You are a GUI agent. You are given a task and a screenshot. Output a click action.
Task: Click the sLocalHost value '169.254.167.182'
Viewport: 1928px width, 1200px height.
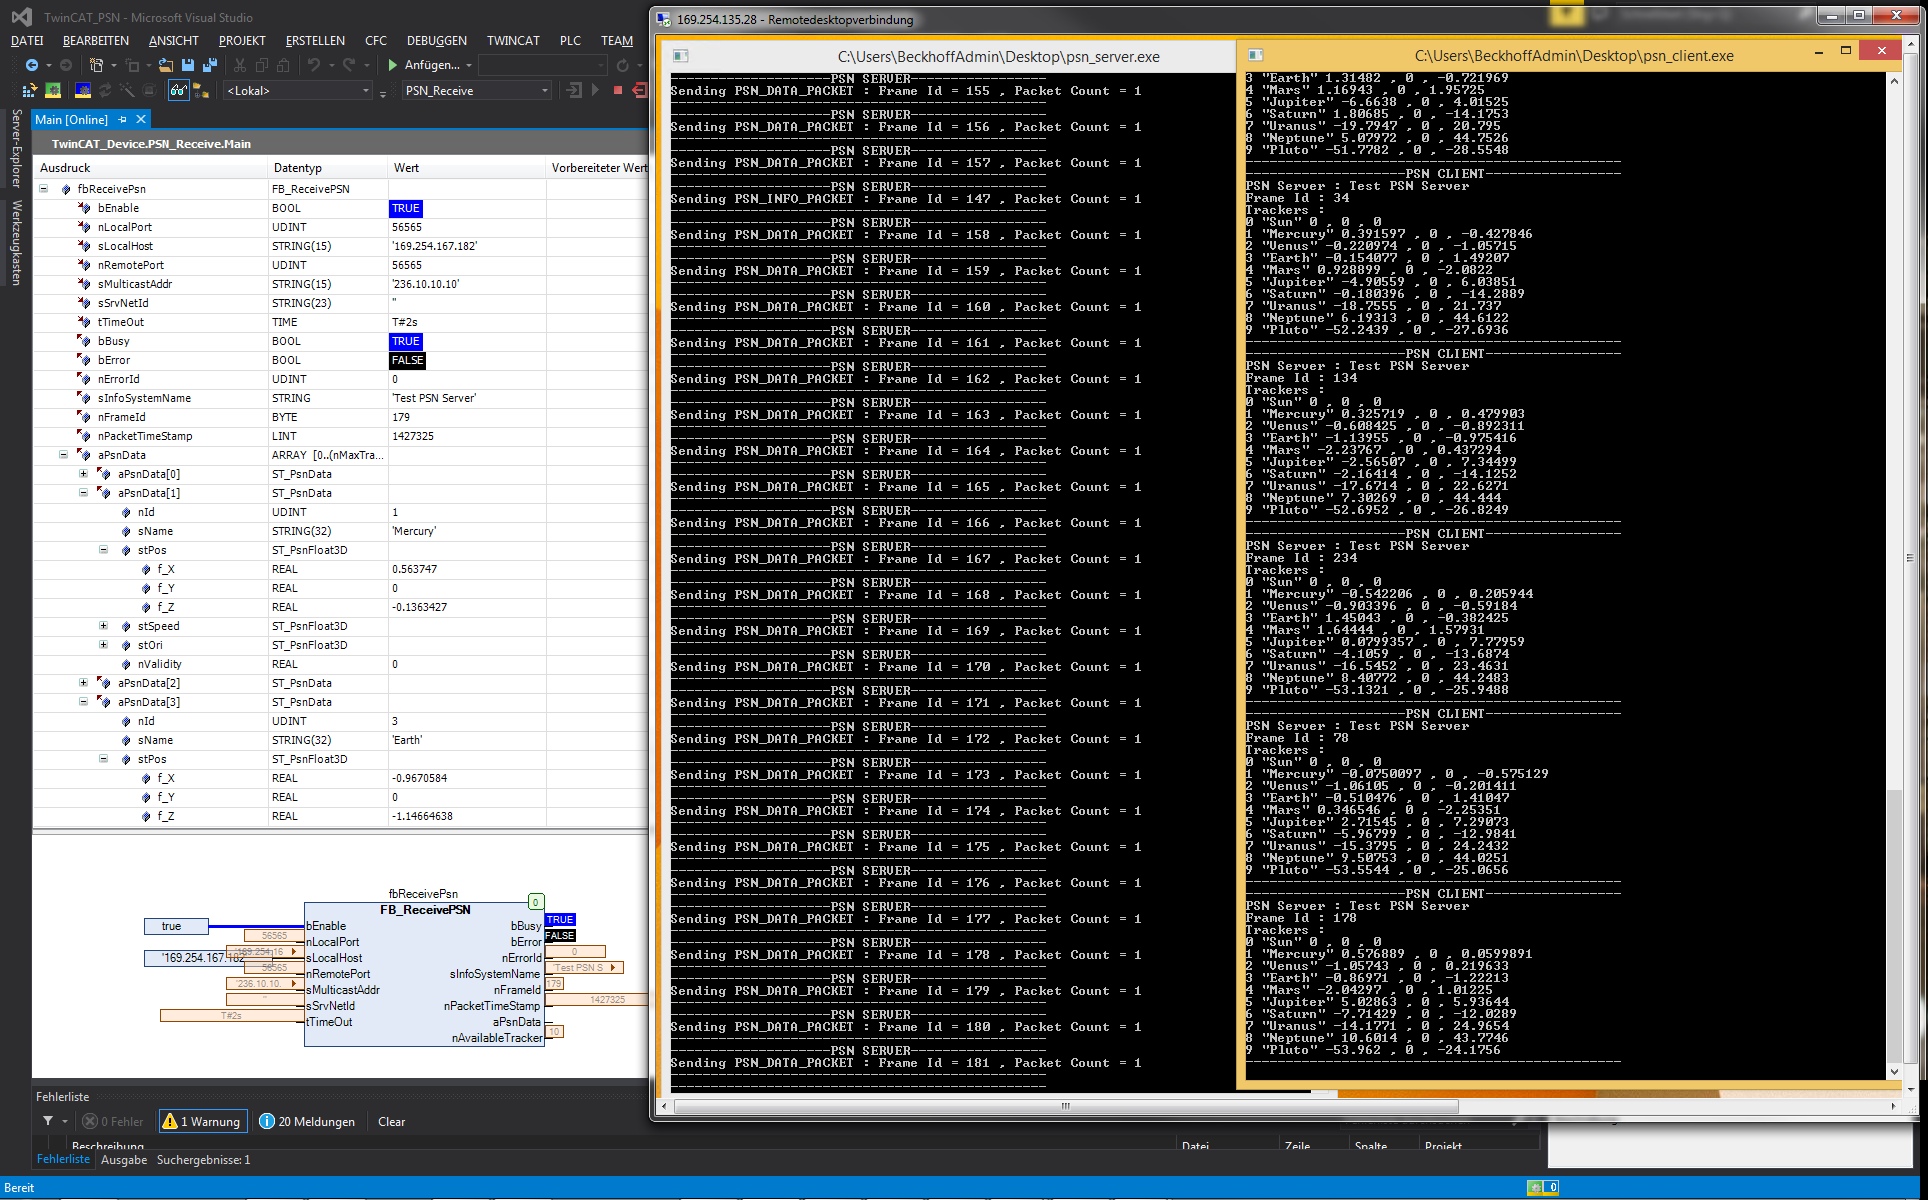click(x=434, y=246)
